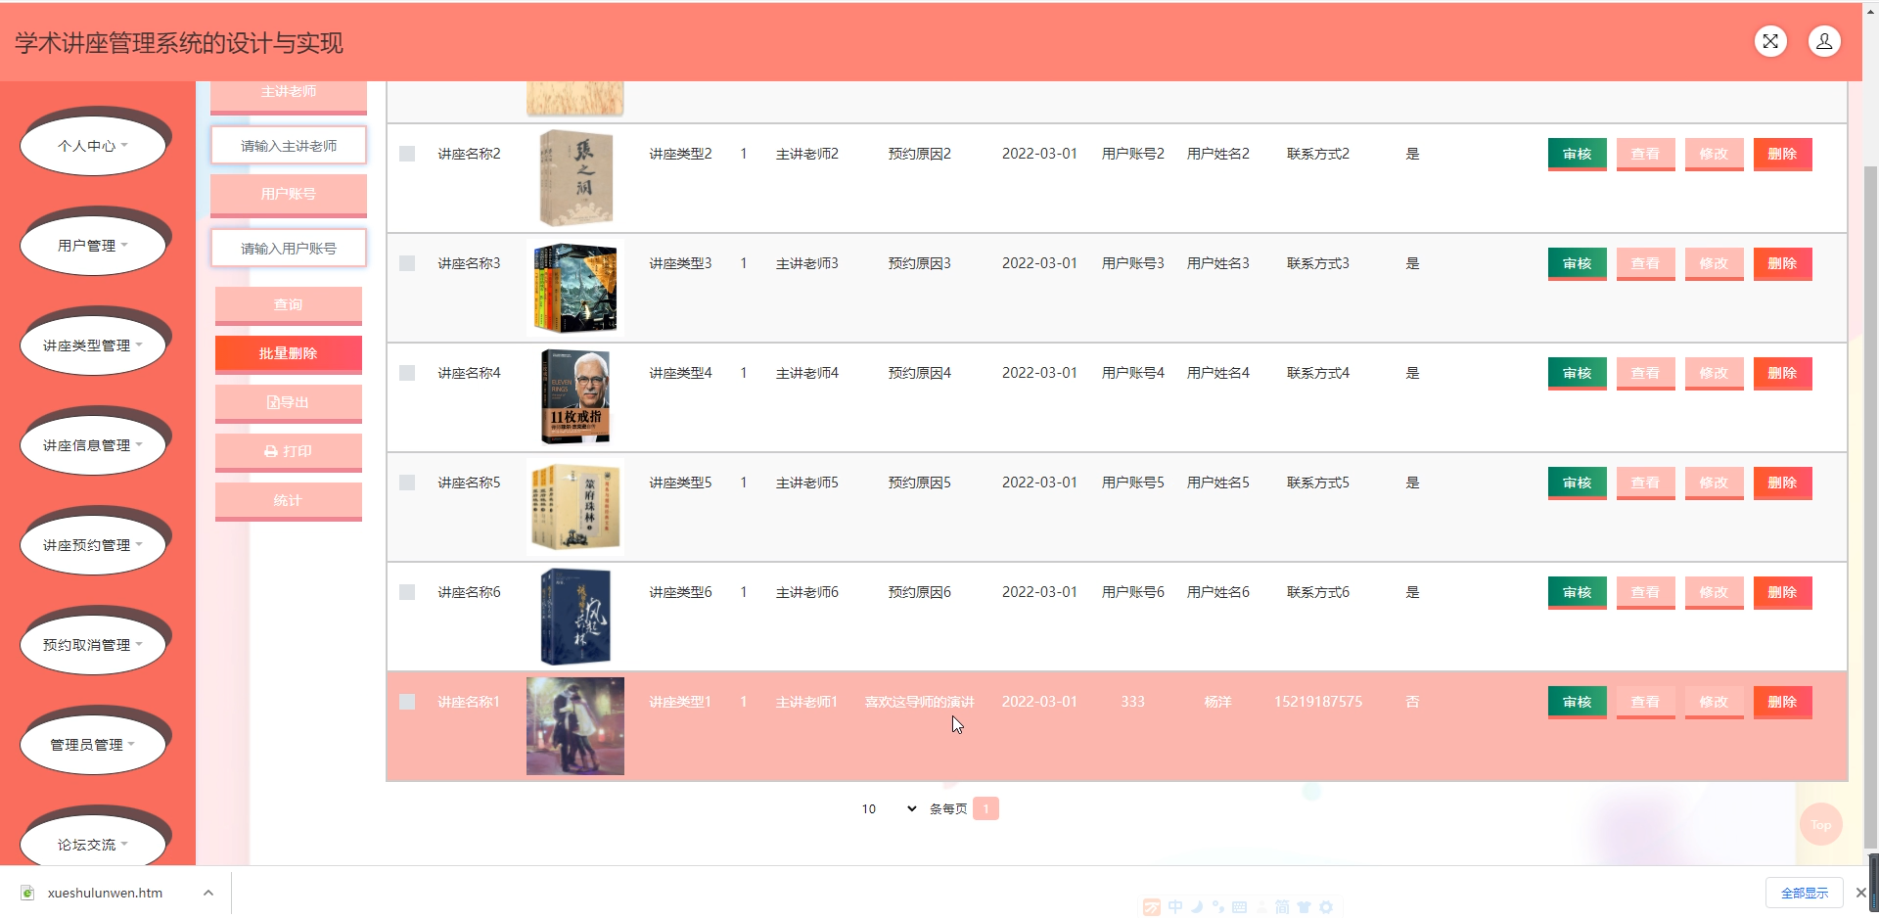This screenshot has width=1879, height=918.
Task: Click 查看 for 讲座名称4
Action: coord(1645,373)
